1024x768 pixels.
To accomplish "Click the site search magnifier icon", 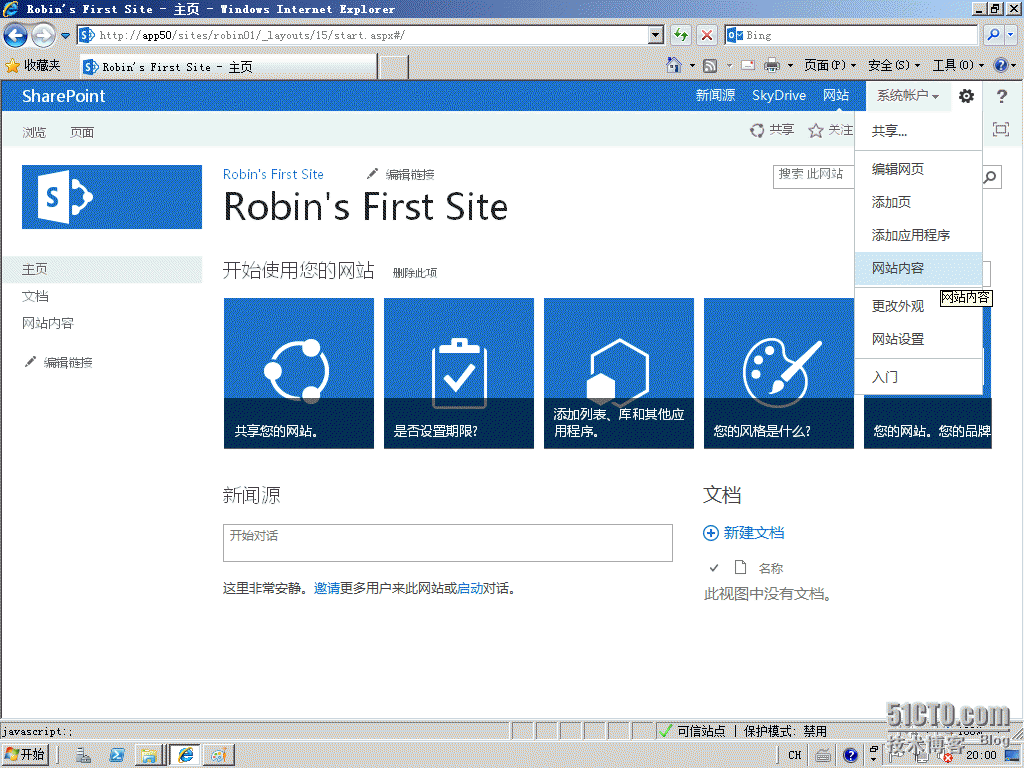I will click(990, 177).
